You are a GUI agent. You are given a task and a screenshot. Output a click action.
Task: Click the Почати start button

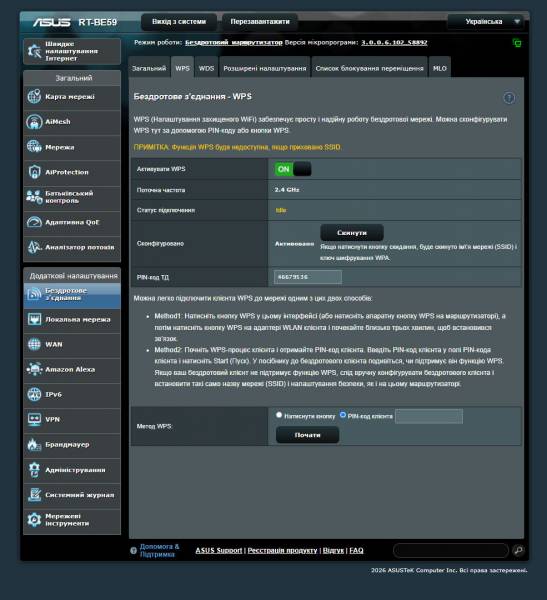(307, 435)
